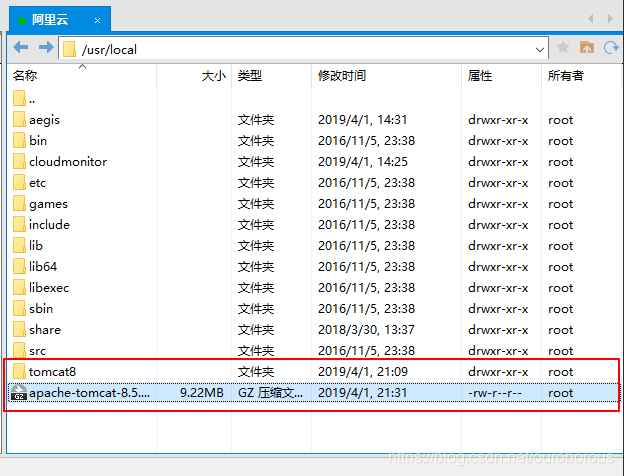The width and height of the screenshot is (624, 476).
Task: Click the back navigation arrow
Action: click(x=21, y=47)
